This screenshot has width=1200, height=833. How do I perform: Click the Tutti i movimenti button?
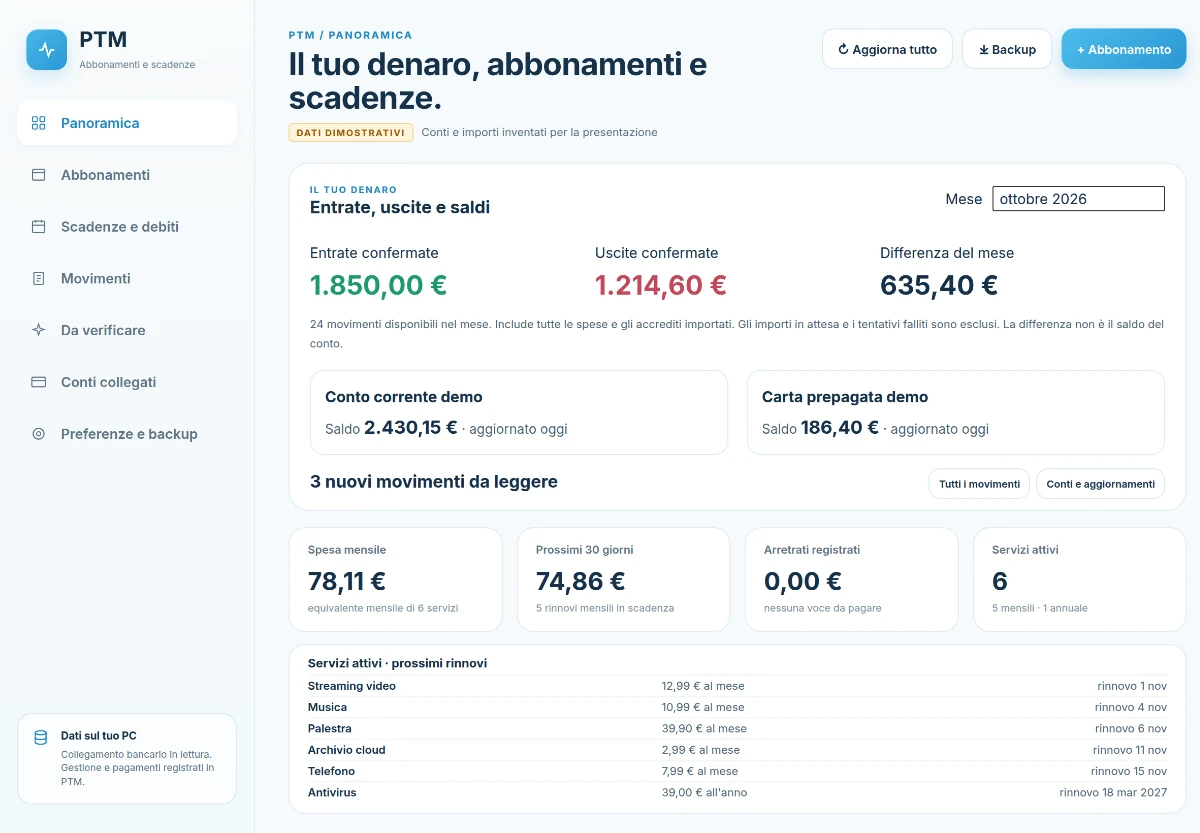point(980,484)
